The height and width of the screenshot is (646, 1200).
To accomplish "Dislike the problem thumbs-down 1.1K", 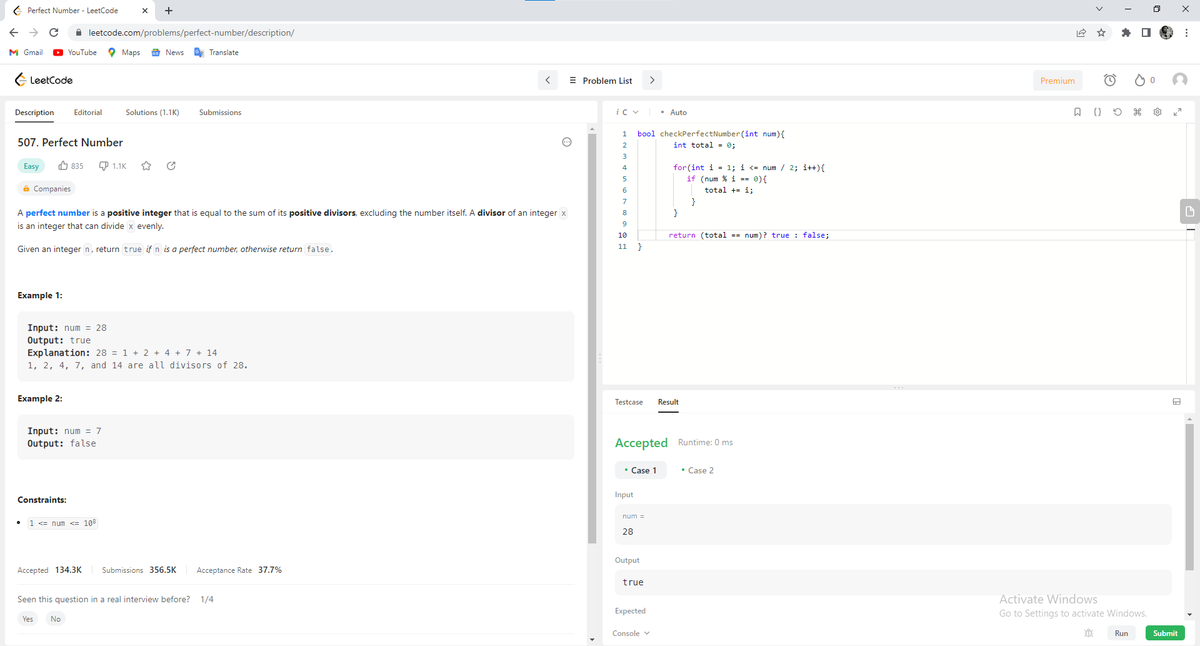I will [113, 166].
